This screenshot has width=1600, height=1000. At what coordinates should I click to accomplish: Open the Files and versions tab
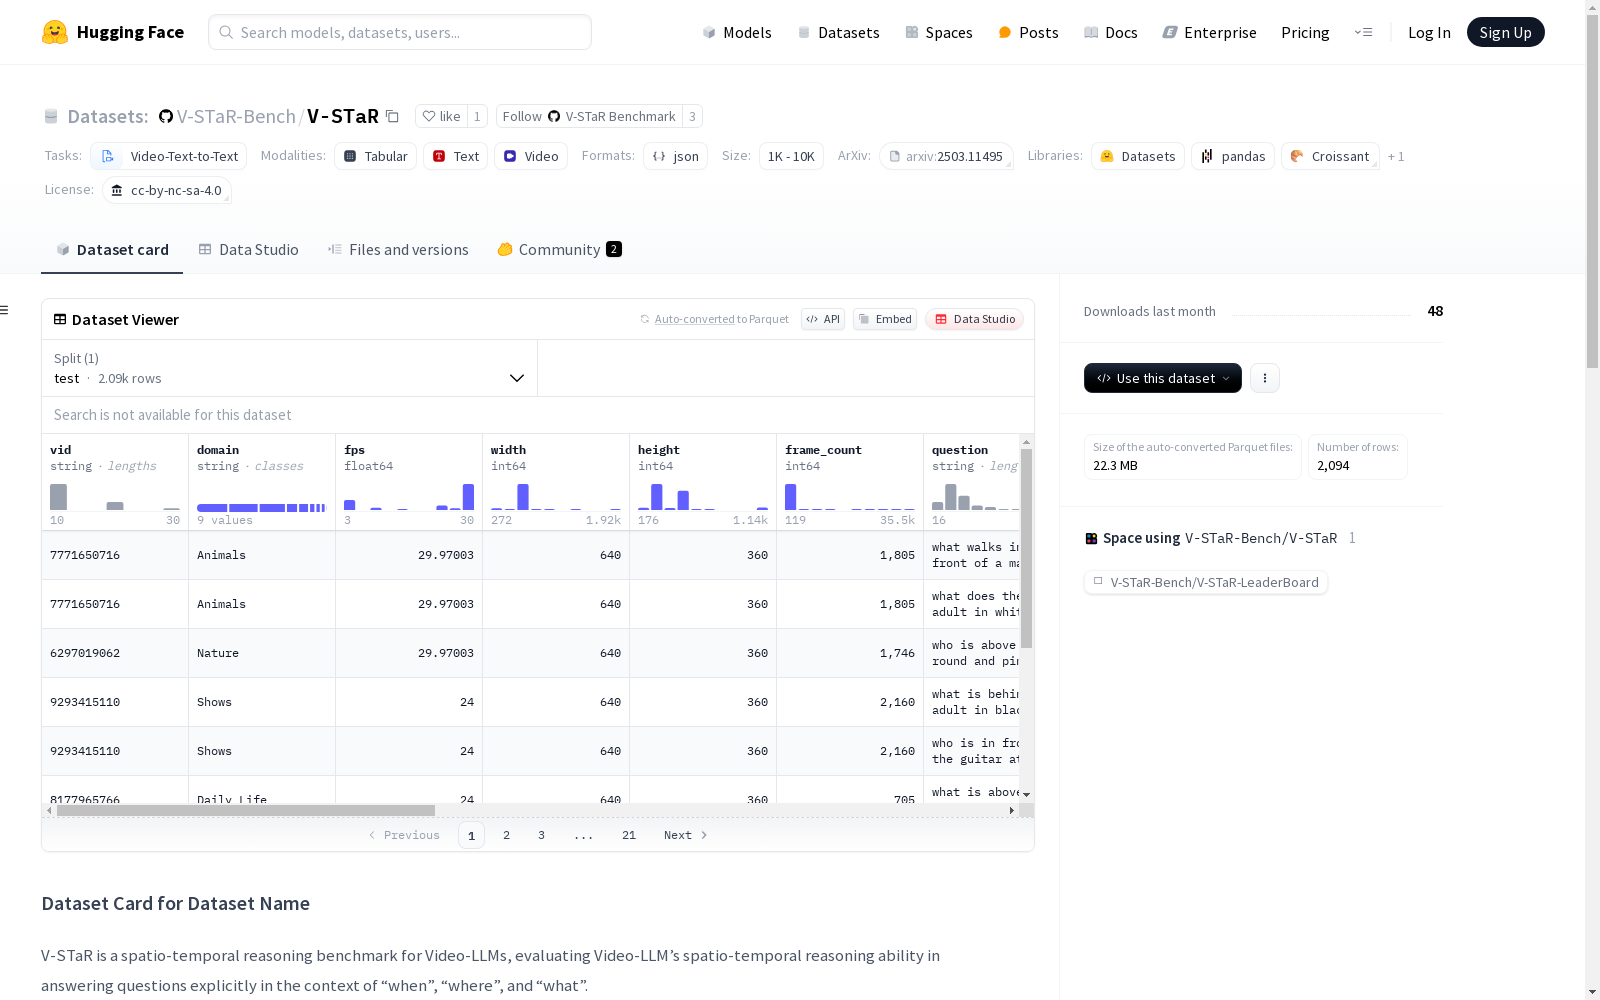point(398,250)
